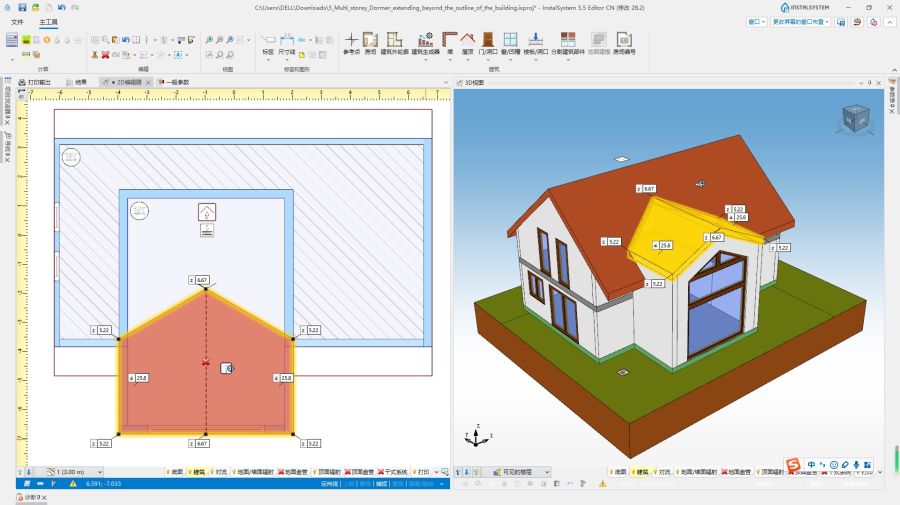This screenshot has width=900, height=505.
Task: Open the 文件 menu
Action: tap(17, 20)
